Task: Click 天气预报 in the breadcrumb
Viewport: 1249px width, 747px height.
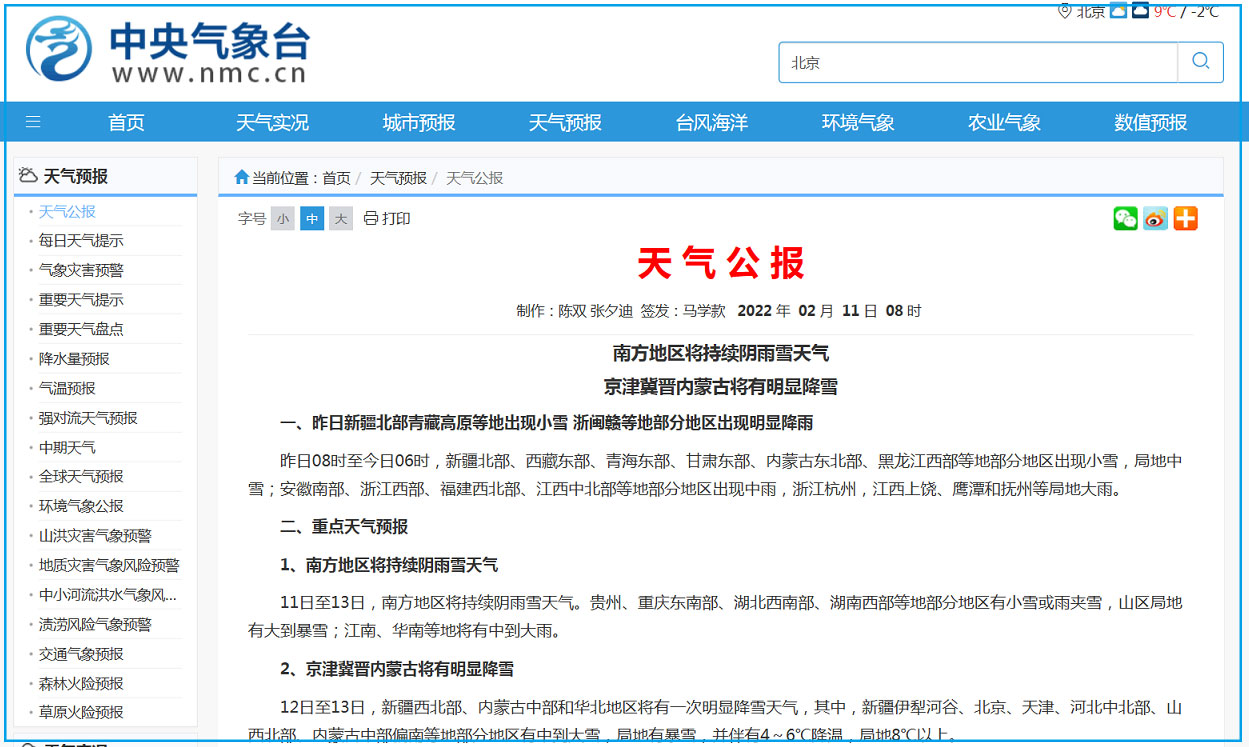Action: [398, 178]
